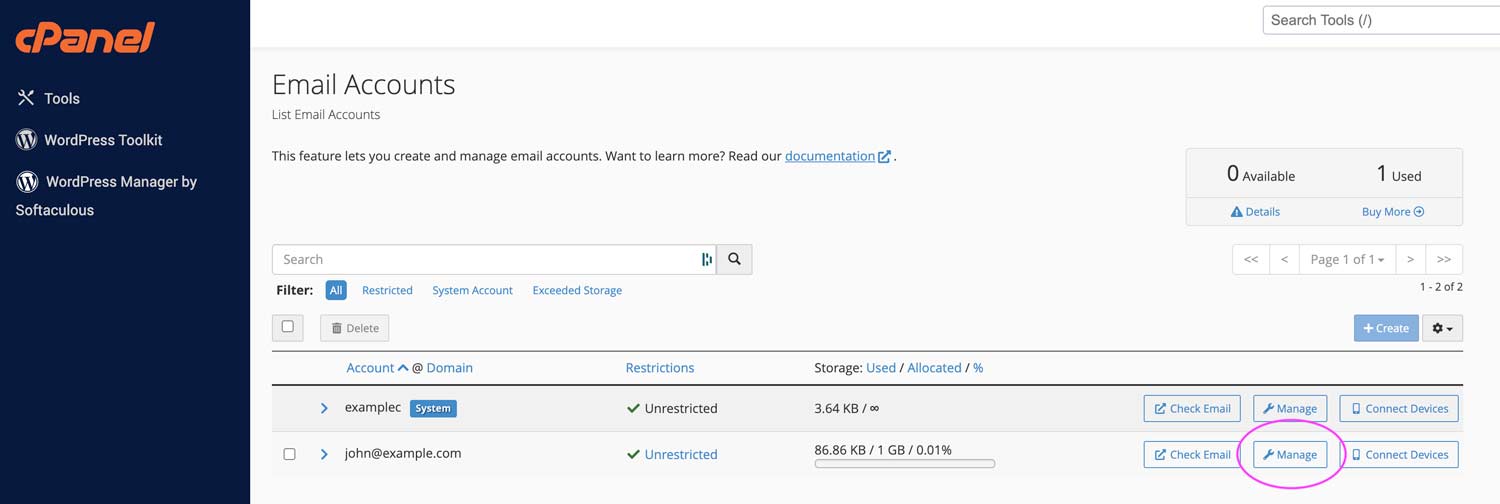Click Manage for john@example.com
Viewport: 1500px width, 504px height.
click(1290, 454)
